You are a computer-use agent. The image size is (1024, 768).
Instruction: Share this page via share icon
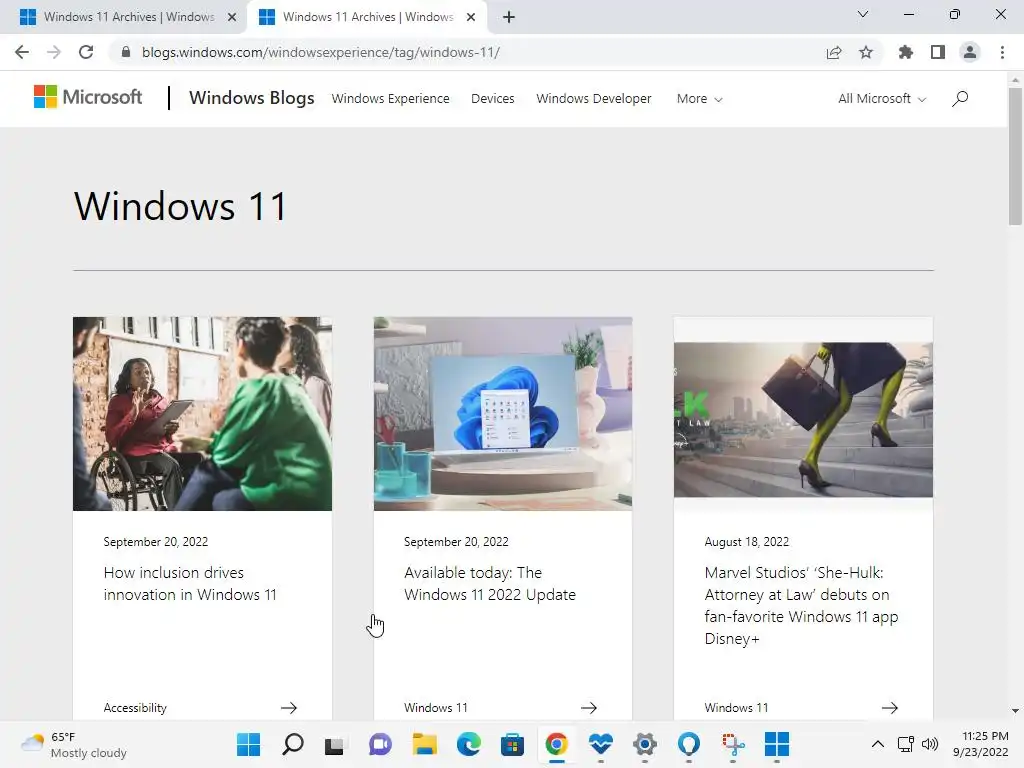[x=834, y=52]
